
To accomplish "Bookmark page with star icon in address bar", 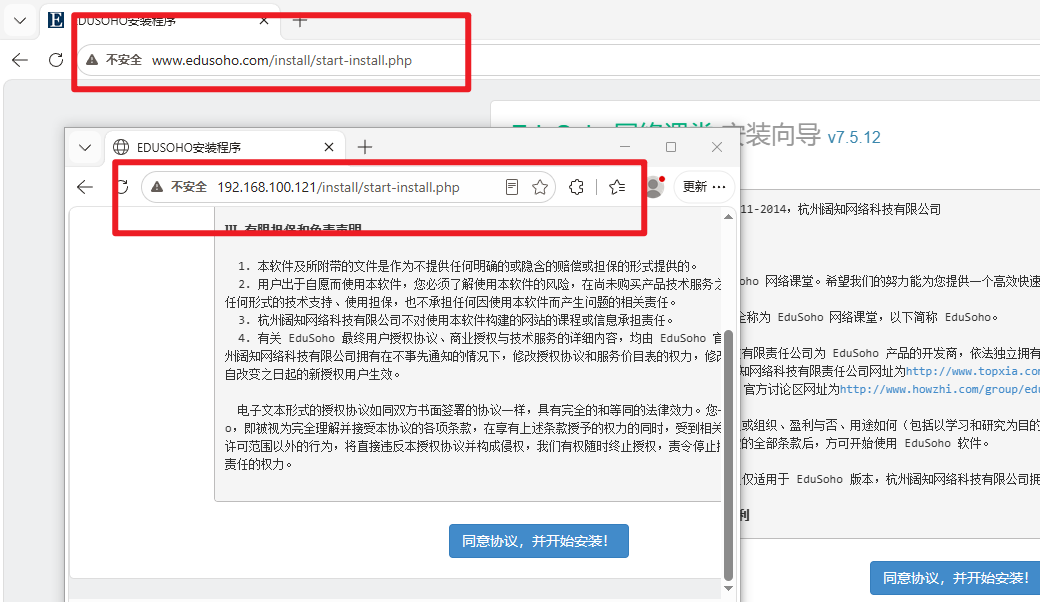I will click(540, 188).
